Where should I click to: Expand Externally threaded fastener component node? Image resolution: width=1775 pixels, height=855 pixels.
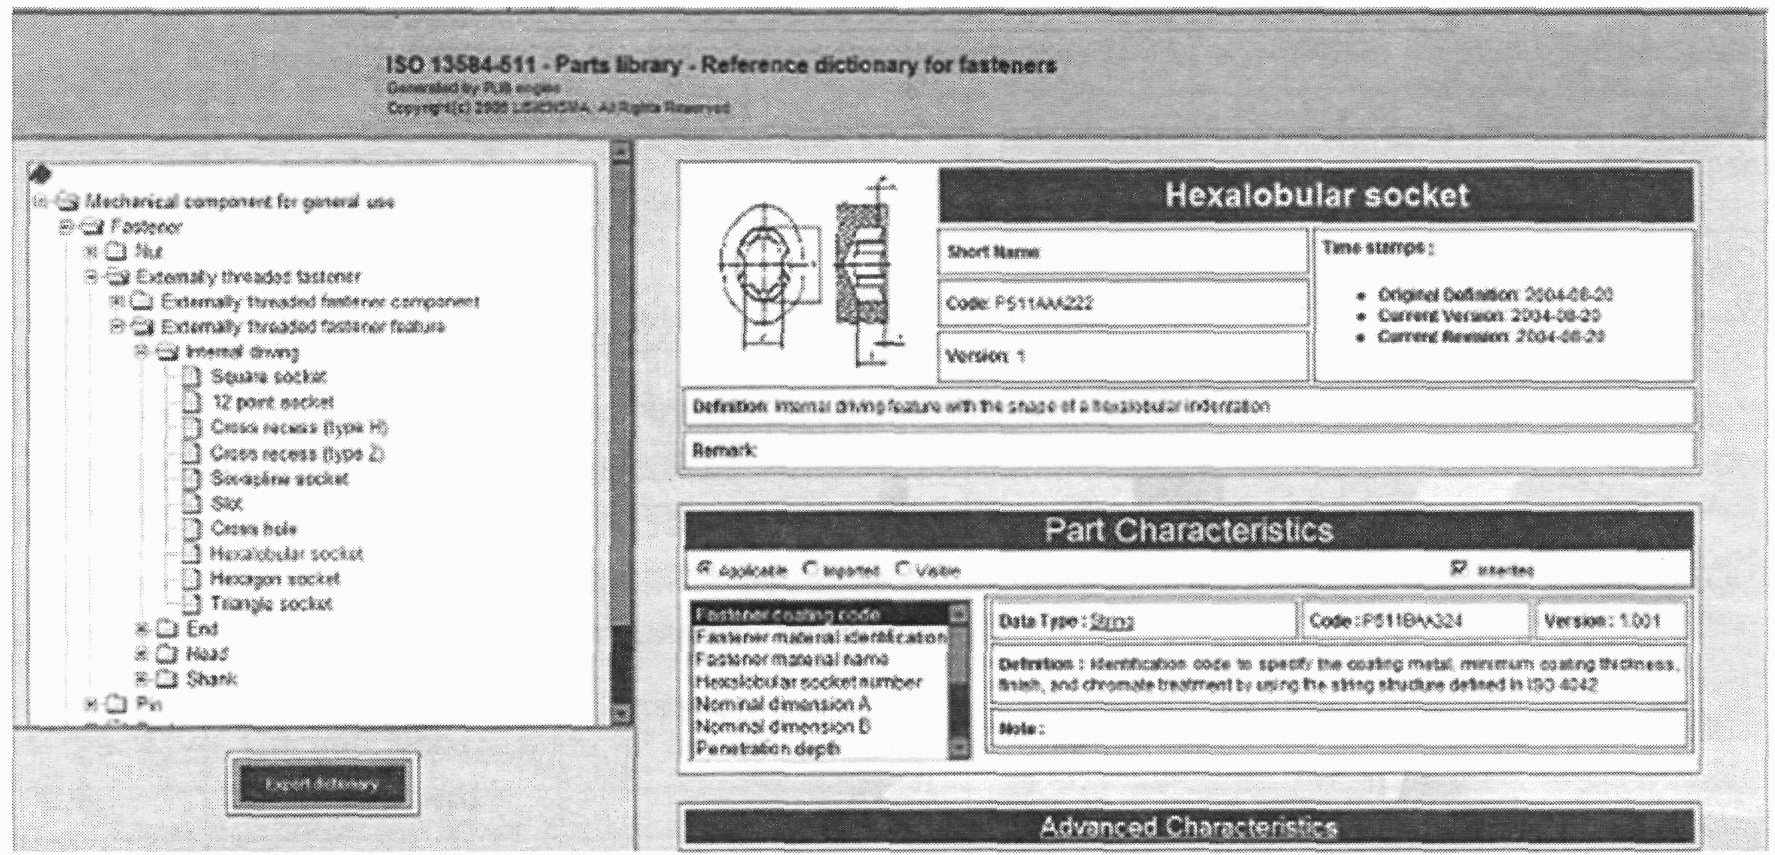coord(117,302)
